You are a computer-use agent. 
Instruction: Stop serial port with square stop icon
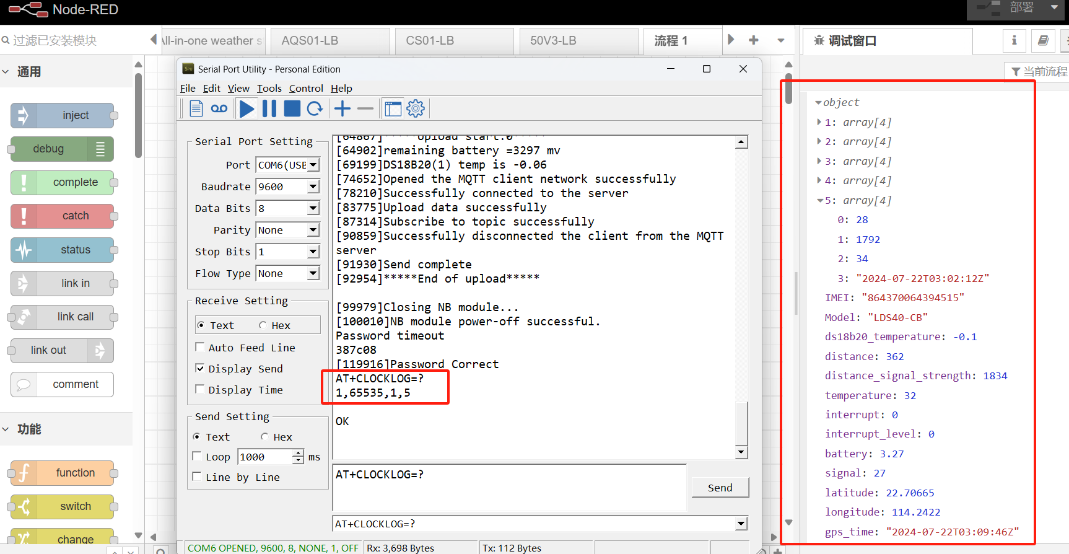[x=292, y=108]
